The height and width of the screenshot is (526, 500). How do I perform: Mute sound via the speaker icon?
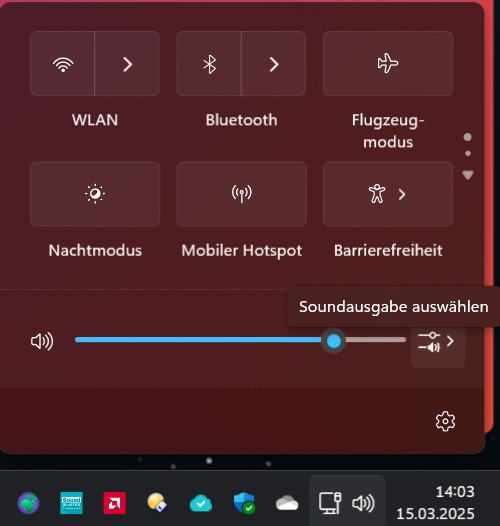42,341
